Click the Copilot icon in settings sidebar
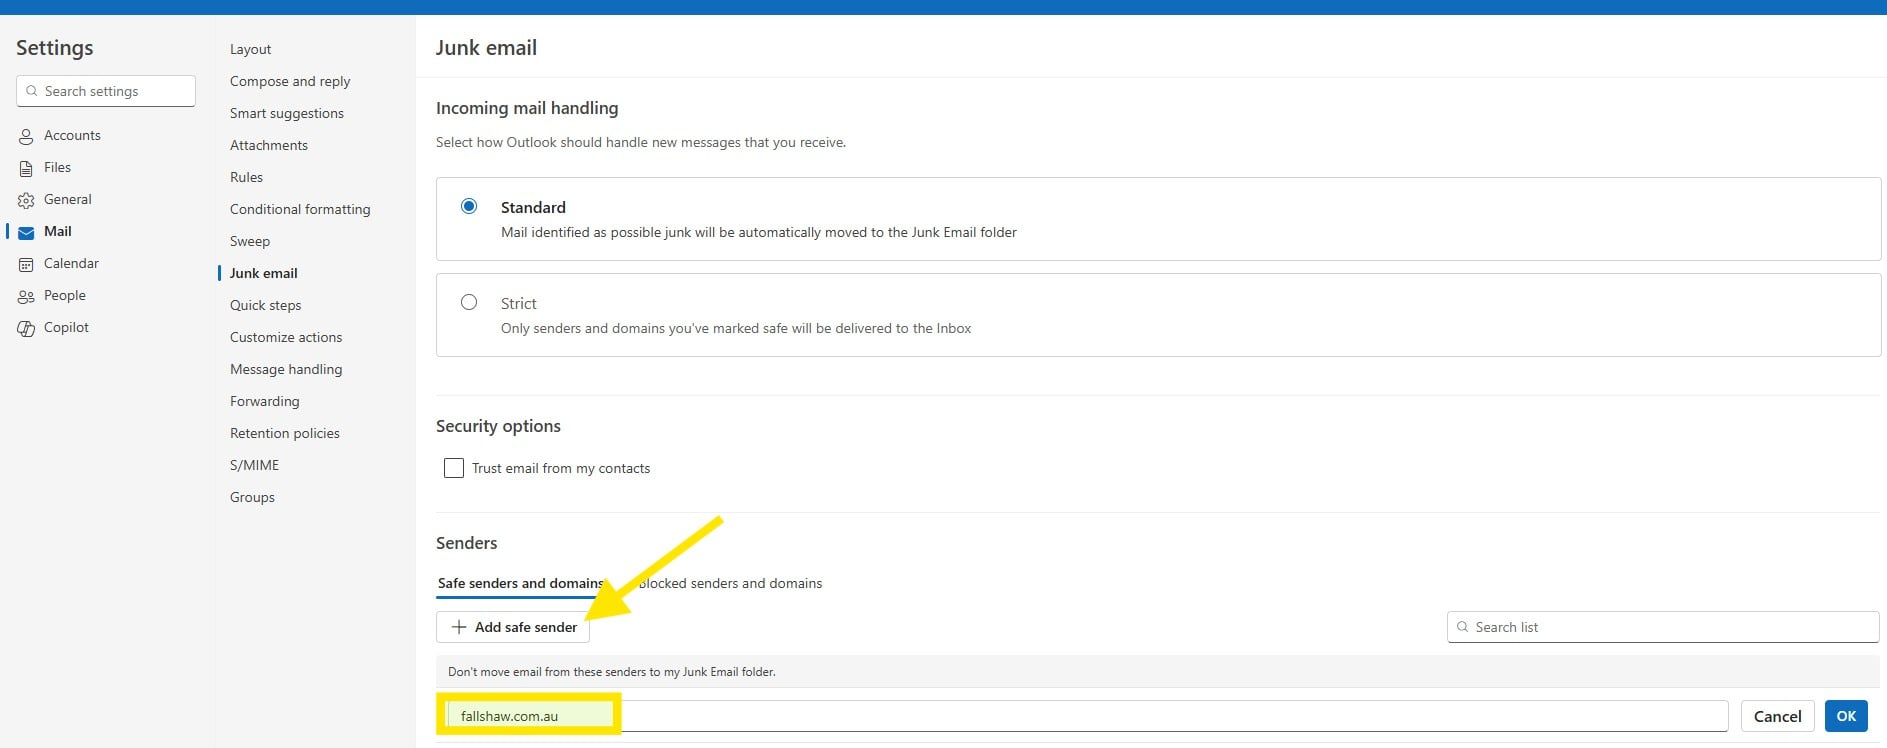This screenshot has height=748, width=1887. click(26, 328)
